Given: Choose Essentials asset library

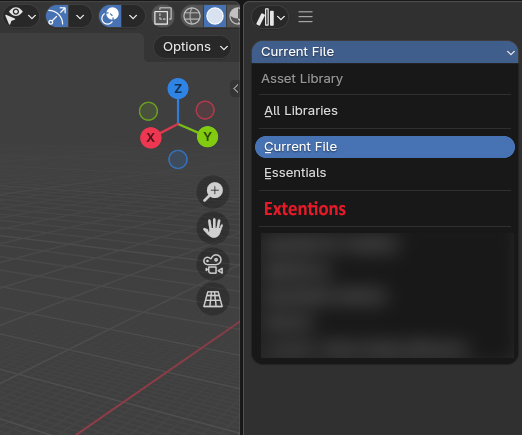Looking at the screenshot, I should pos(385,173).
